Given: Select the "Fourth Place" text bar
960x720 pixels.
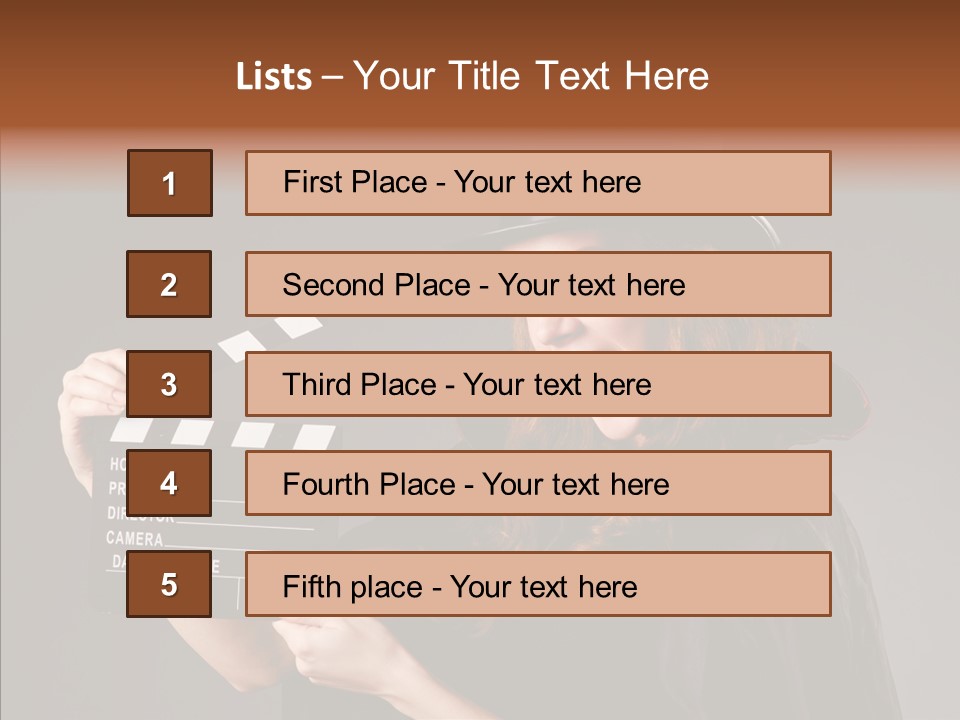Looking at the screenshot, I should pyautogui.click(x=538, y=483).
